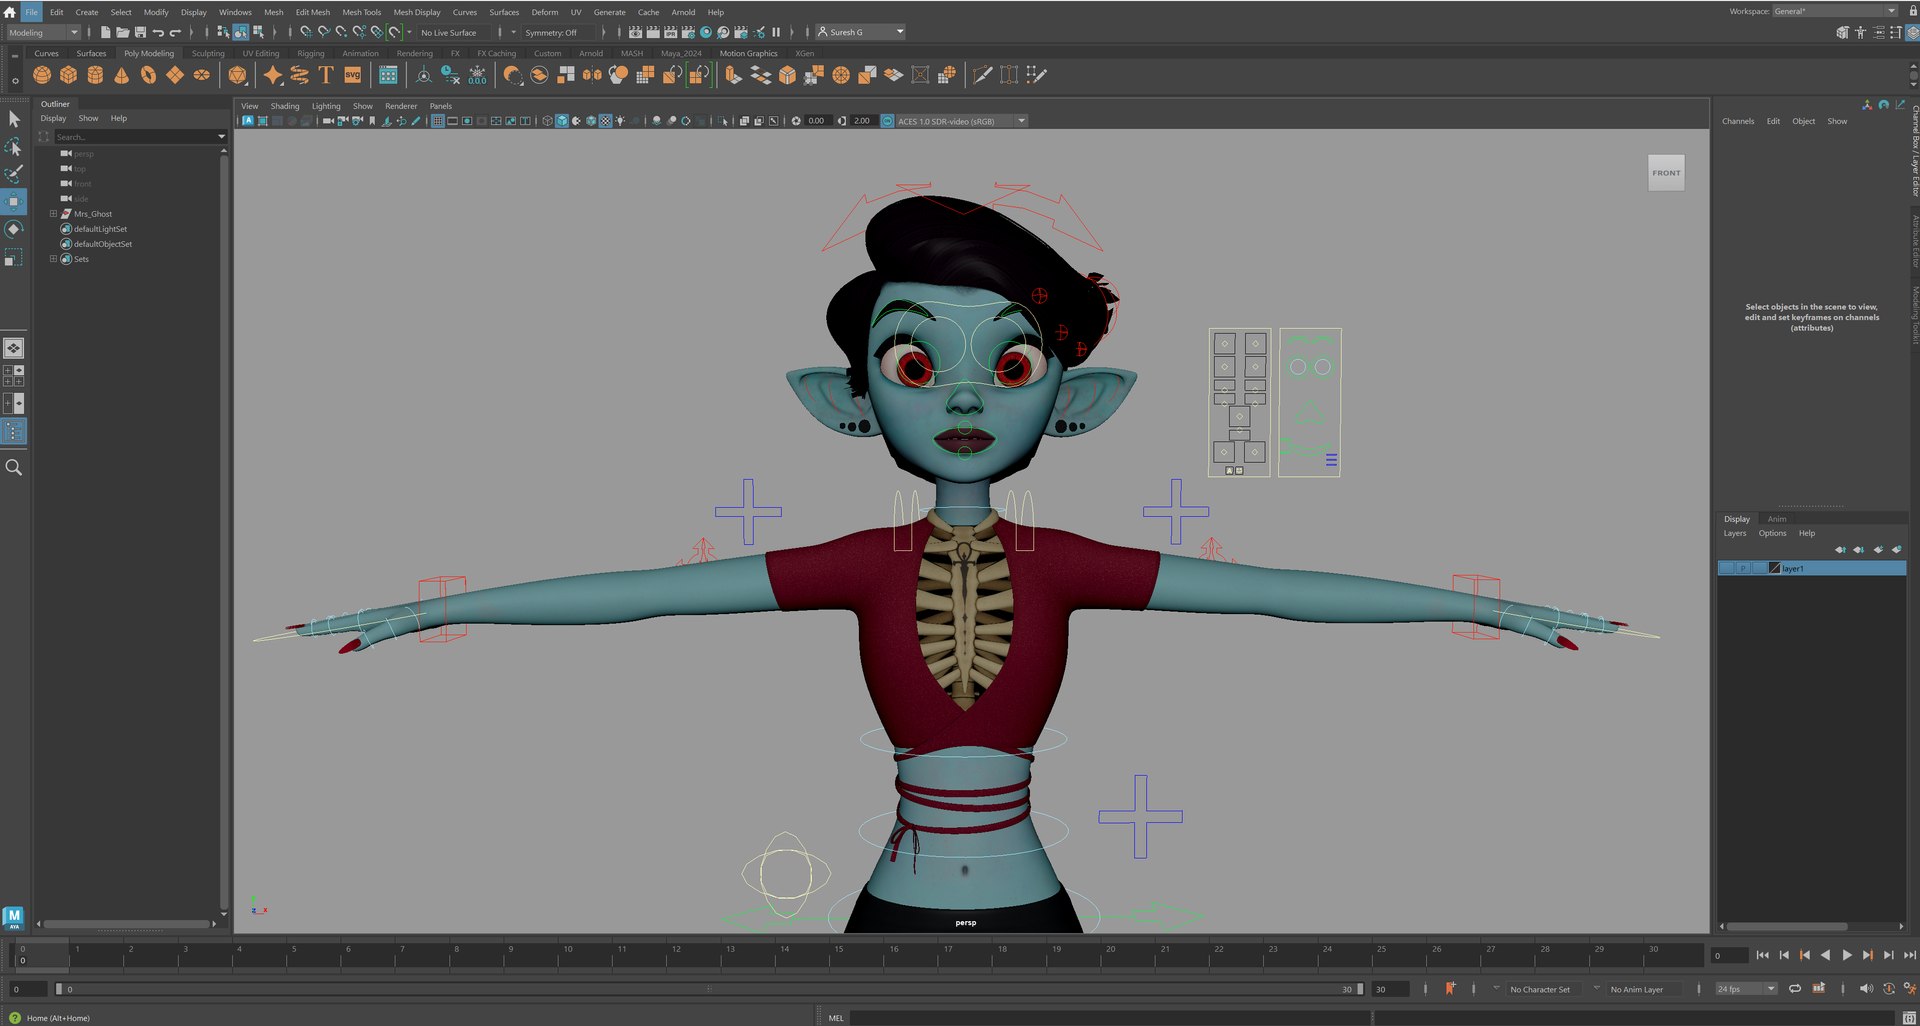The width and height of the screenshot is (1920, 1026).
Task: Open the Deform menu
Action: (x=545, y=12)
